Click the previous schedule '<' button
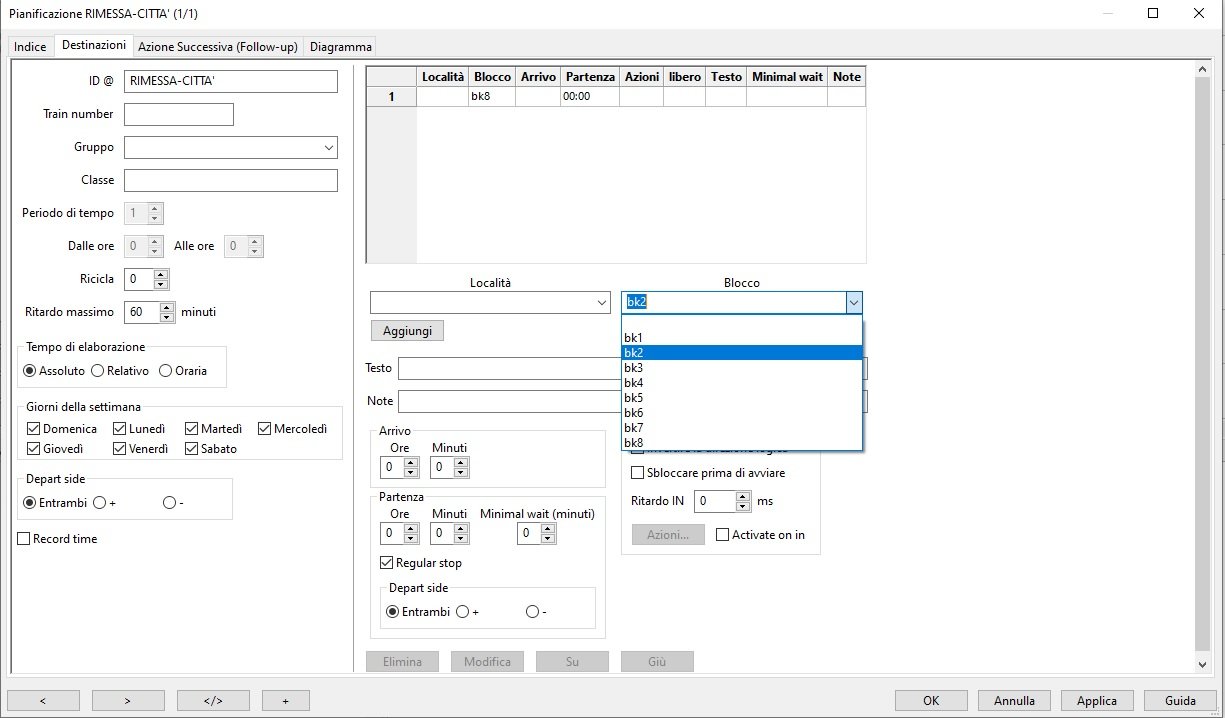 [43, 700]
